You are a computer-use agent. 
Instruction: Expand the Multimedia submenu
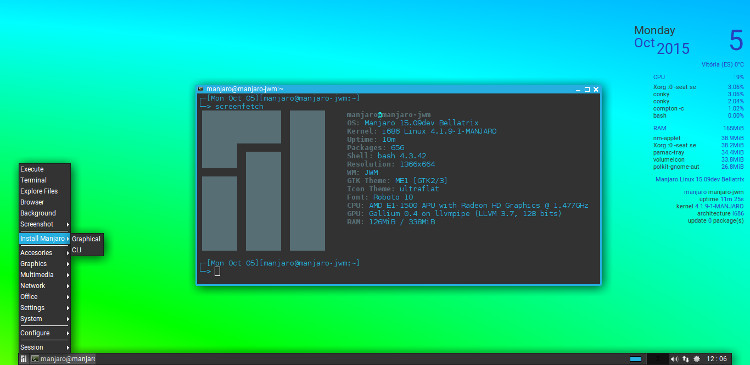pos(44,275)
